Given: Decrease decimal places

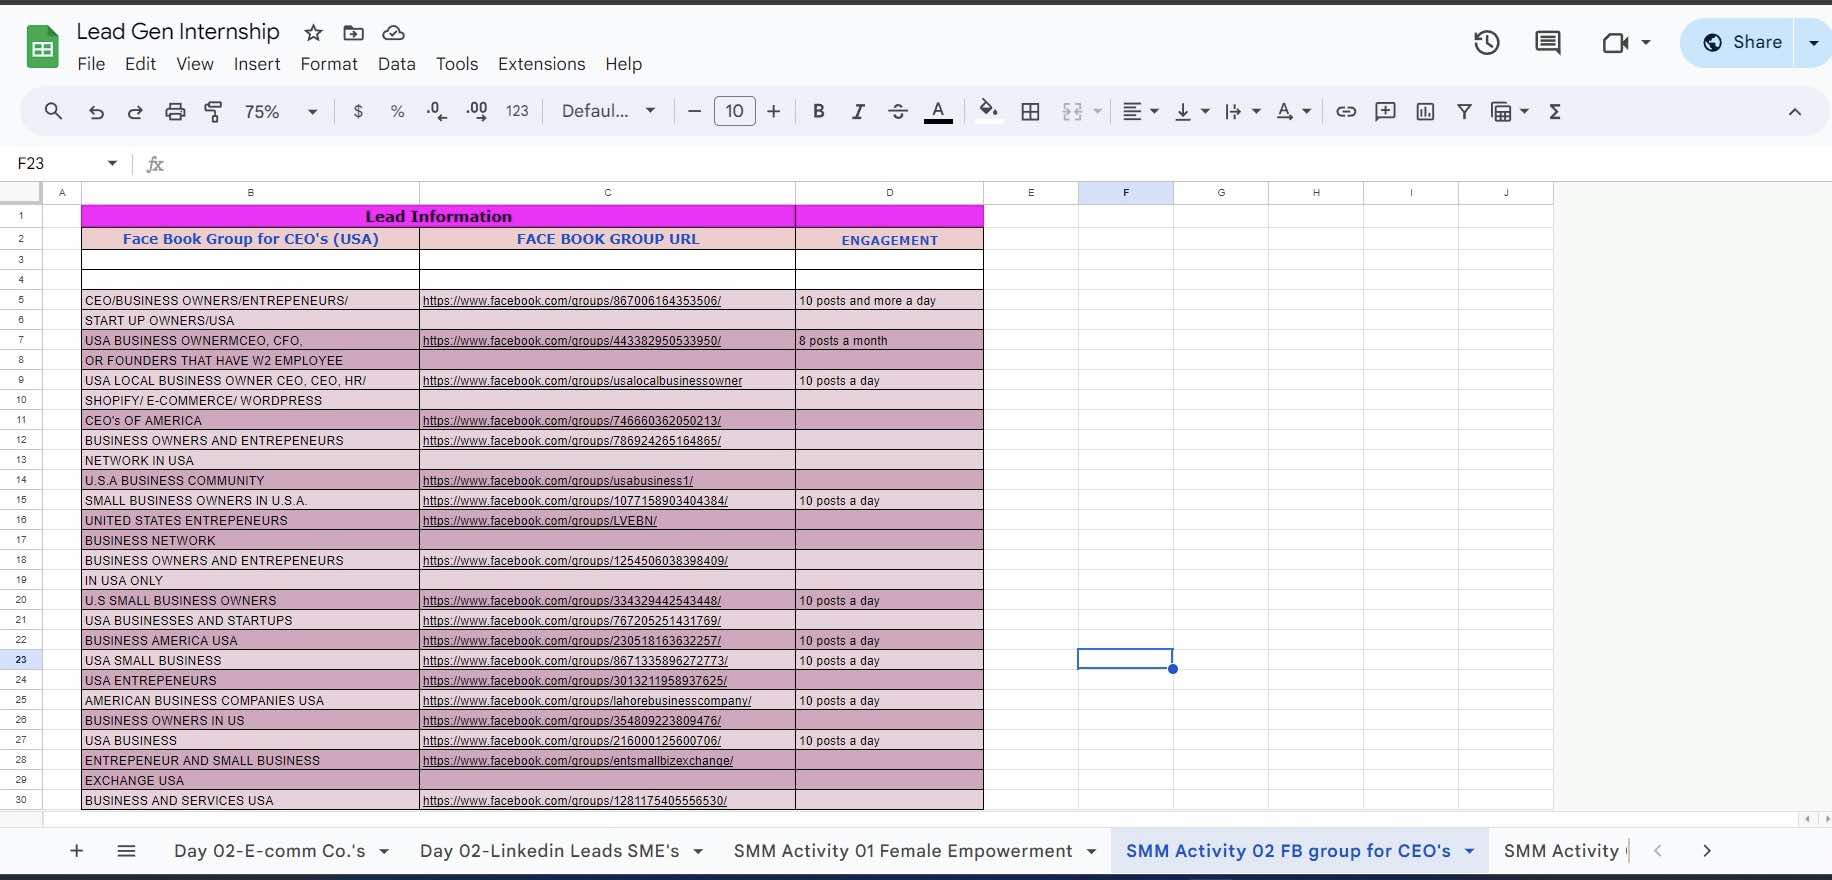Looking at the screenshot, I should pyautogui.click(x=437, y=111).
